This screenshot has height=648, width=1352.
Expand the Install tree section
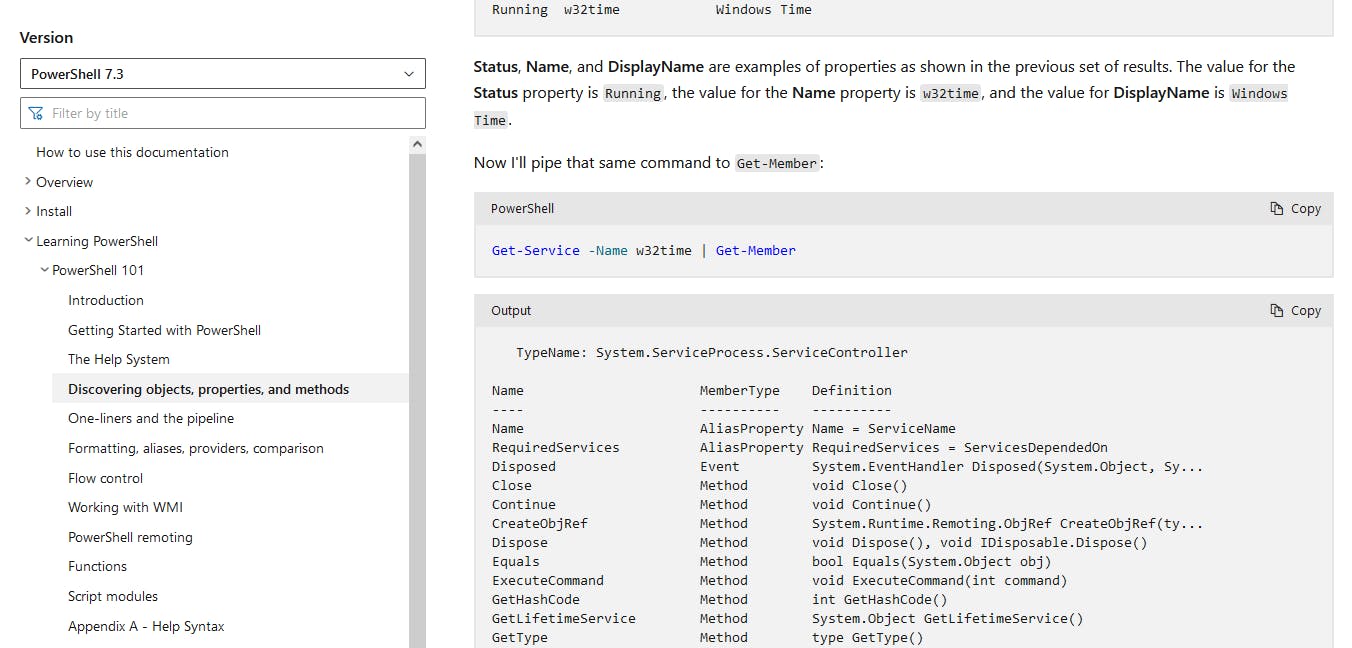(54, 211)
